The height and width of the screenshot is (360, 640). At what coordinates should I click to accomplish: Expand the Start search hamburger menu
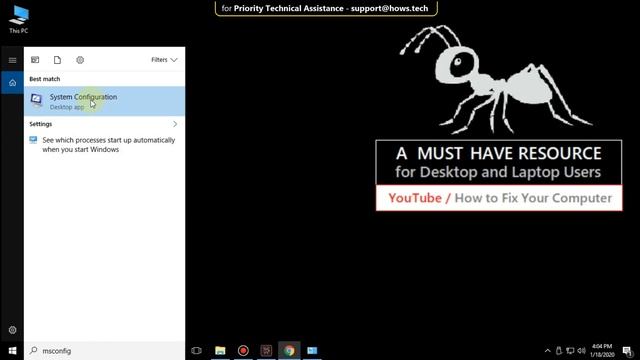pos(12,60)
